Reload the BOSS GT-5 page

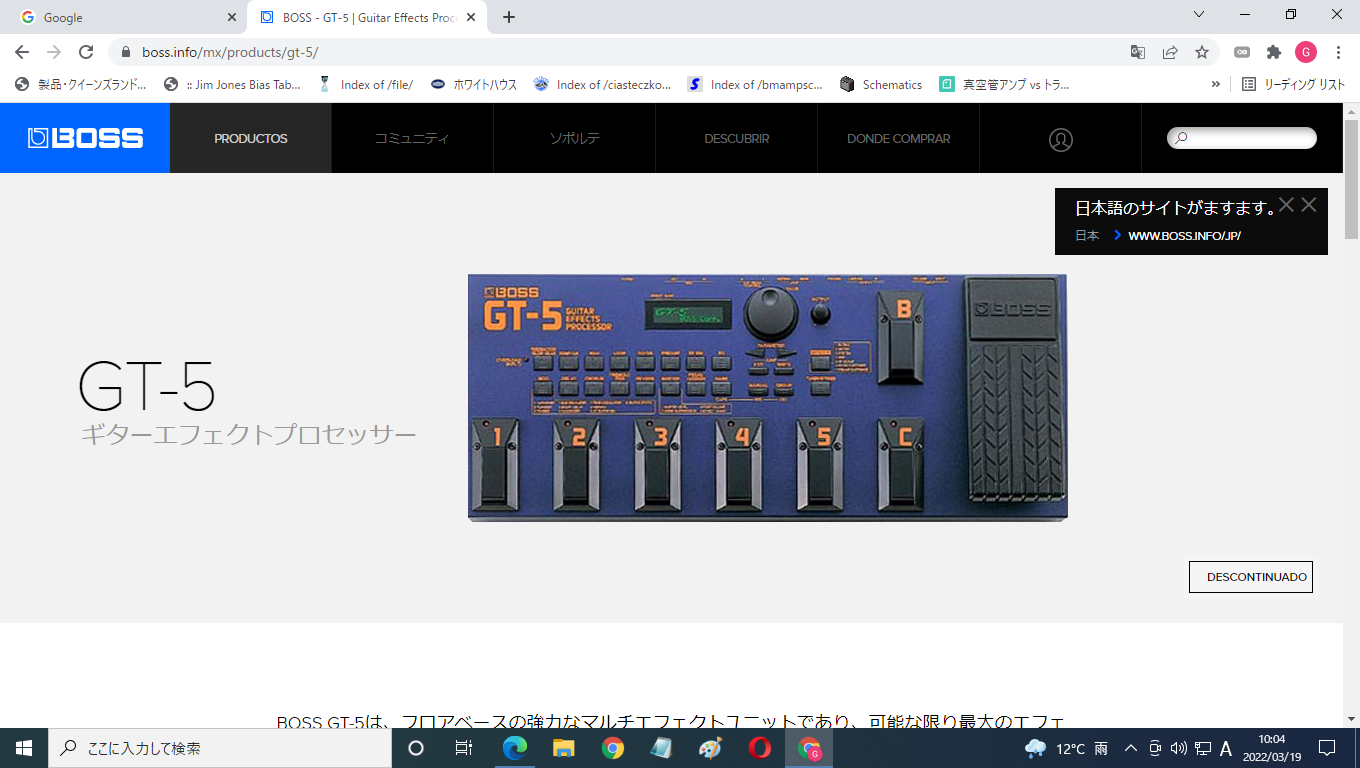pyautogui.click(x=86, y=52)
